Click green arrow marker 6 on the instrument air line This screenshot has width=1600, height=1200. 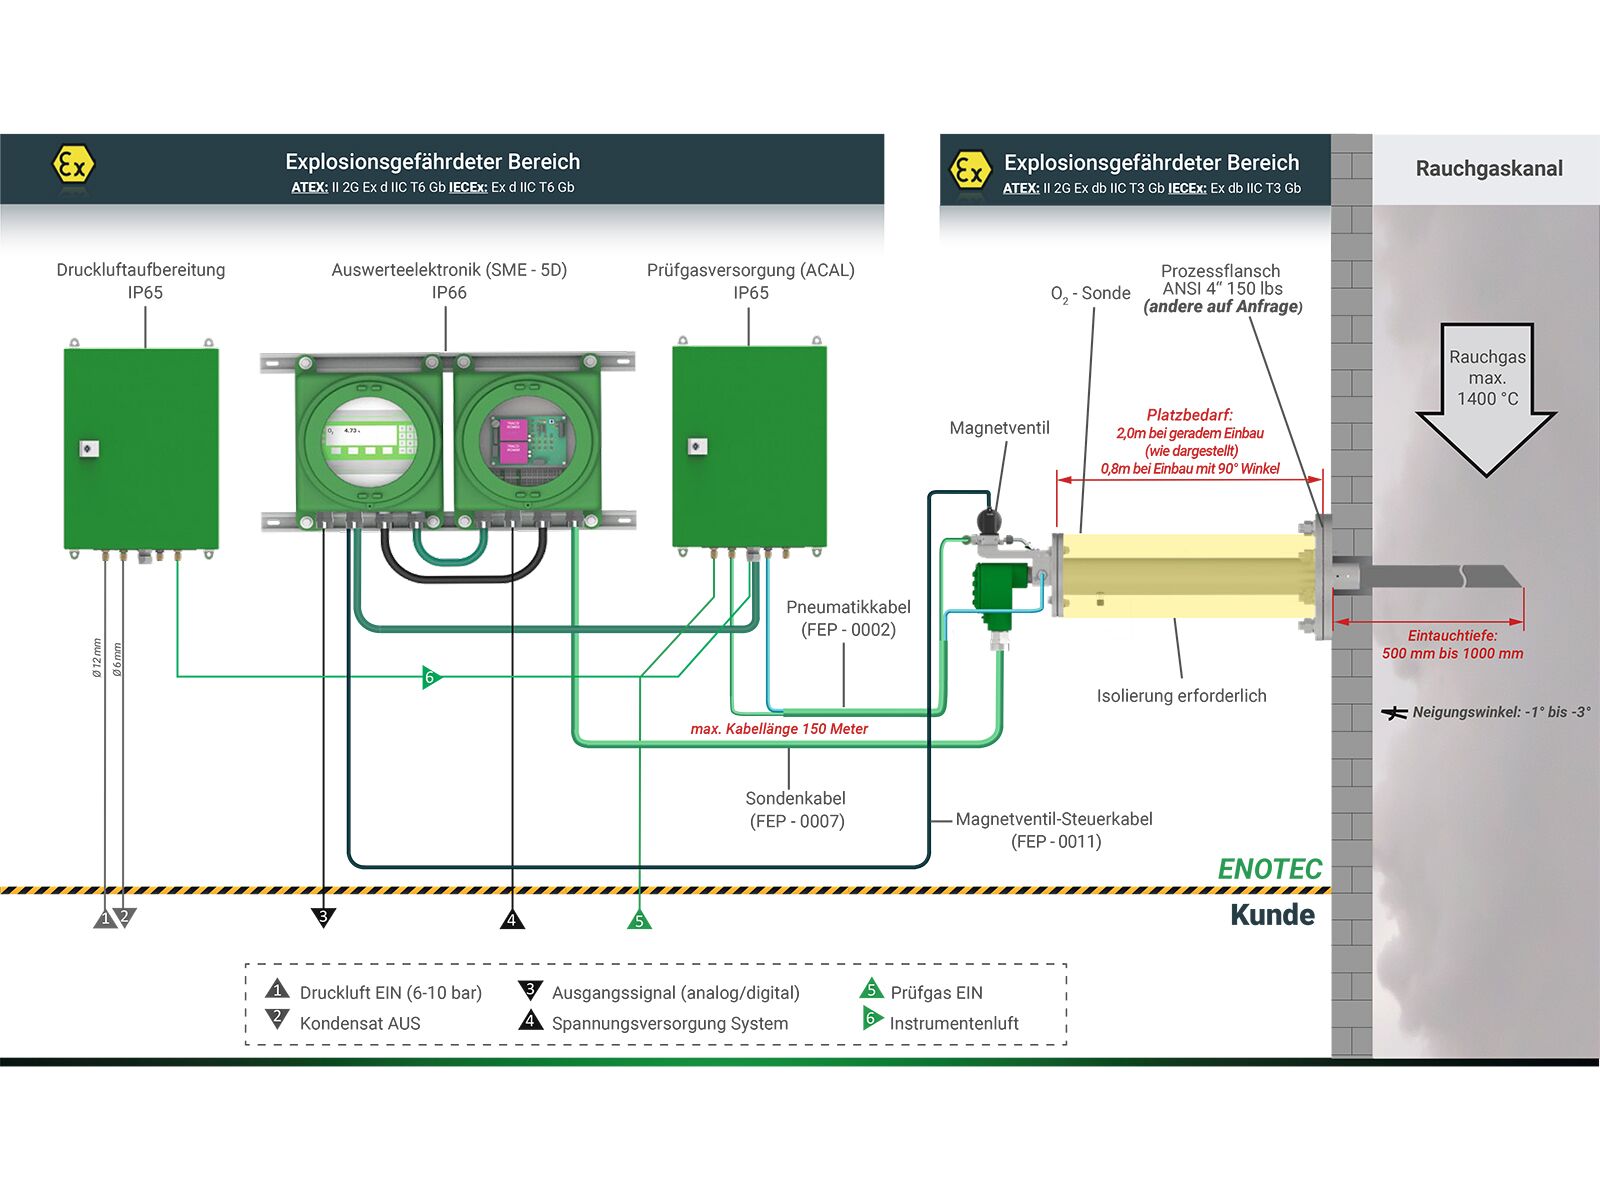pyautogui.click(x=431, y=677)
